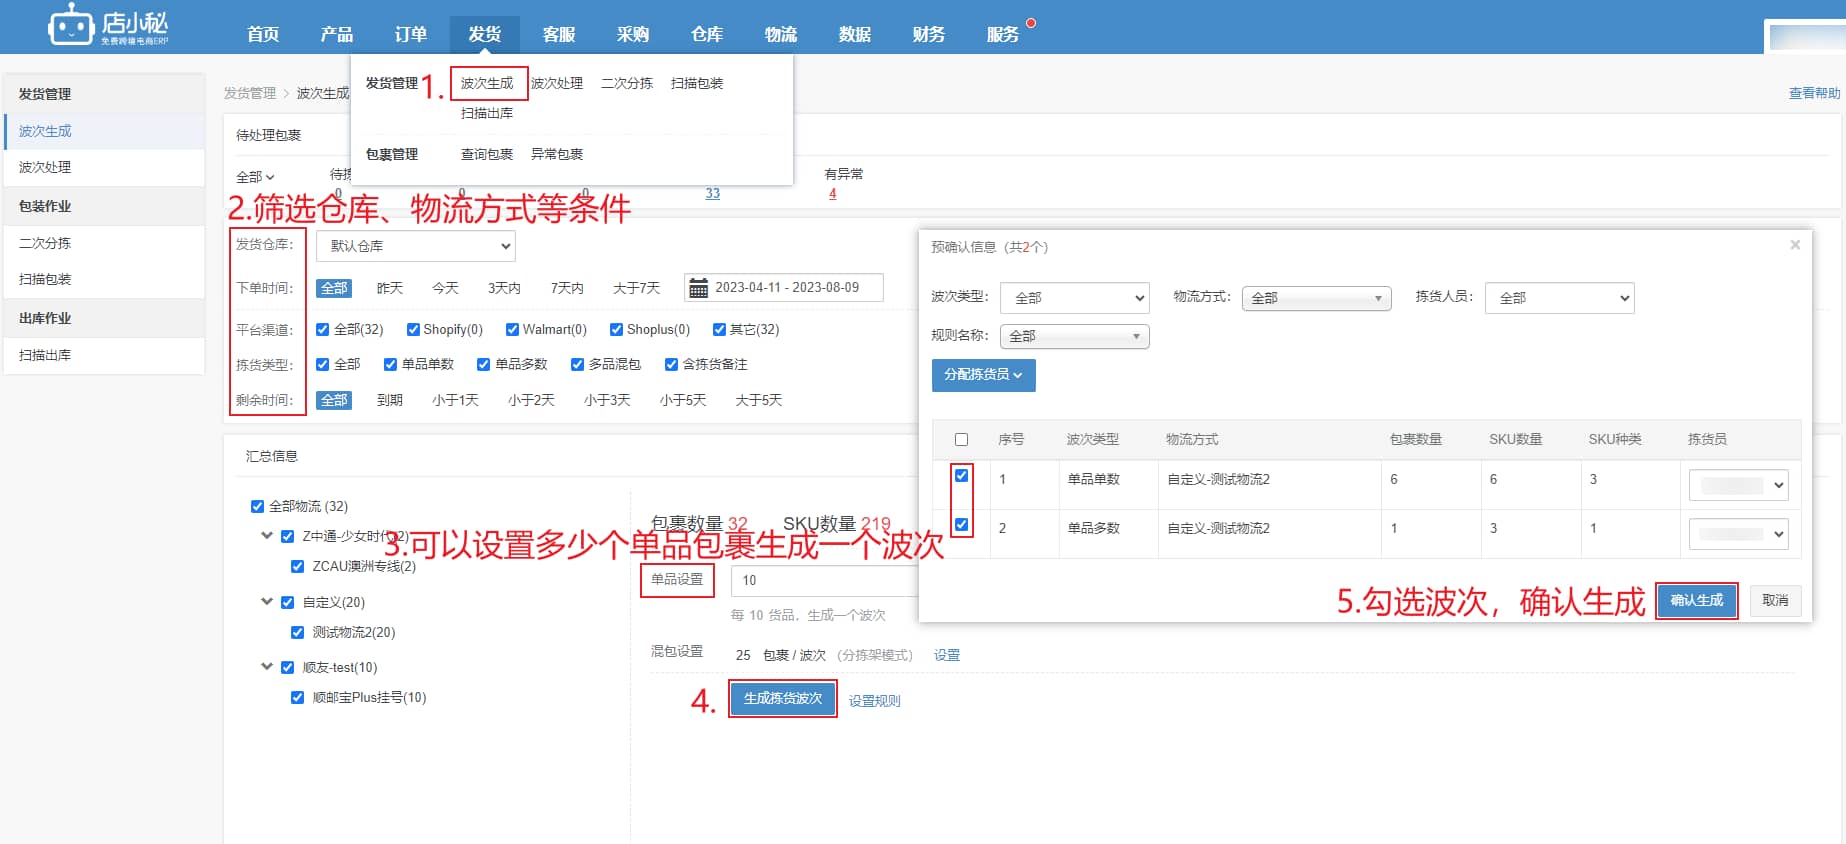Open the 分配拣货员 dropdown button
Viewport: 1846px width, 844px height.
tap(983, 375)
